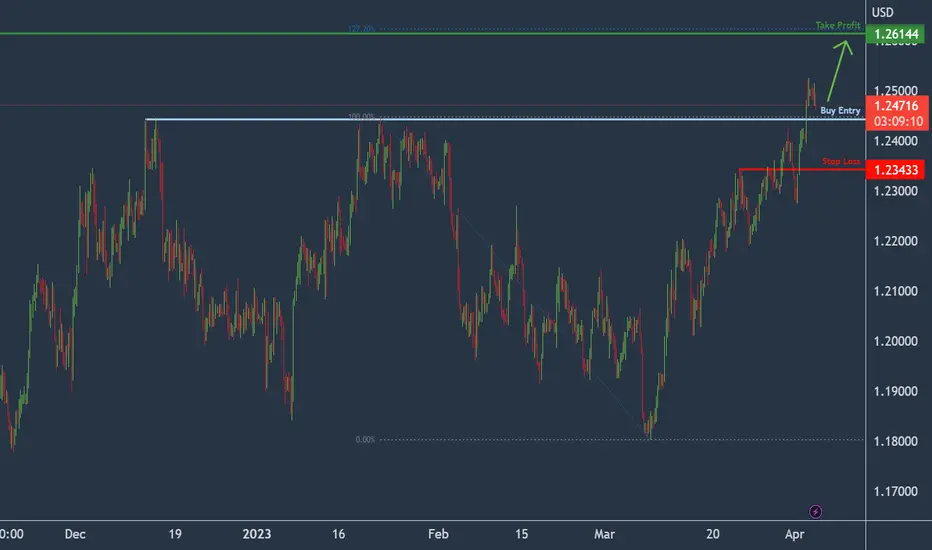Click the 16 date on time axis
Viewport: 932px width, 550px height.
point(338,534)
